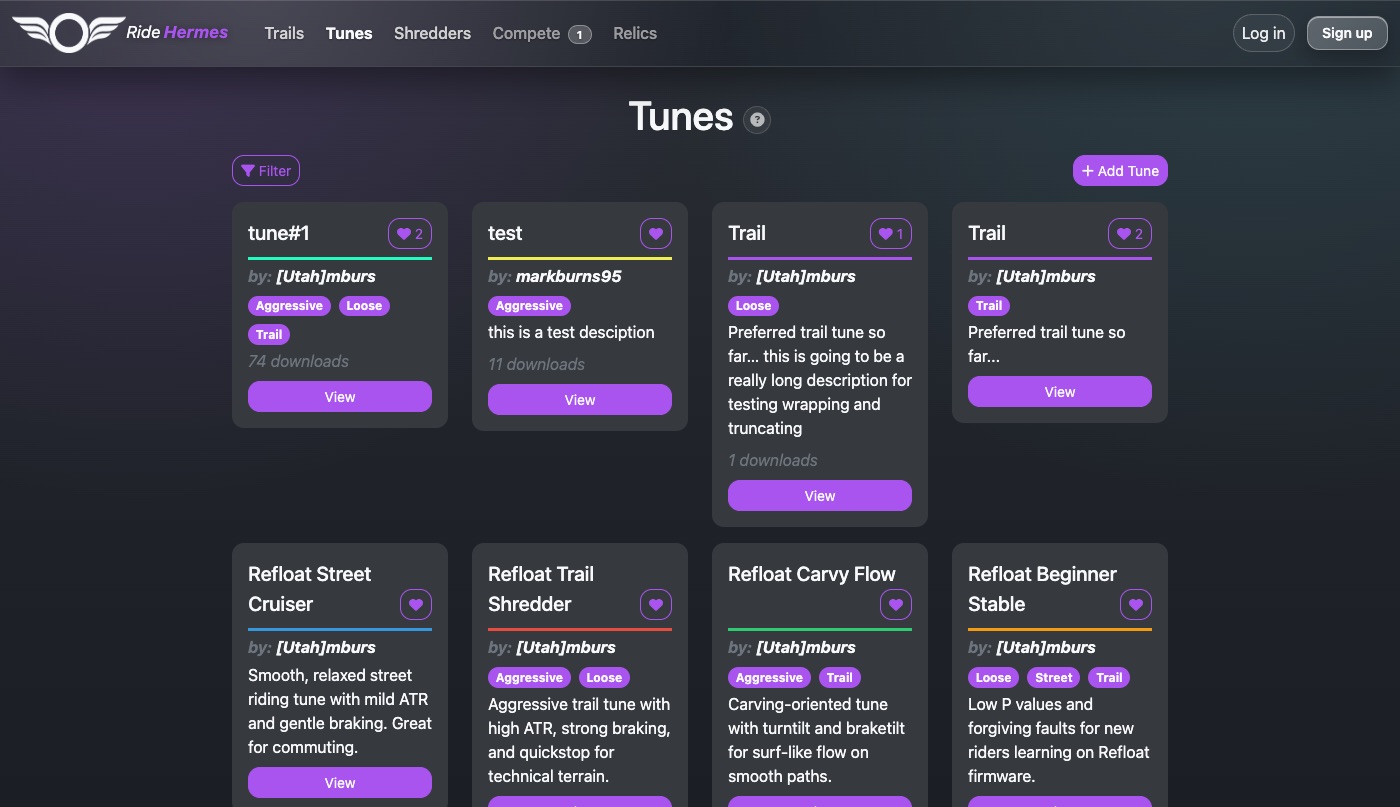The width and height of the screenshot is (1400, 807).
Task: Open the Compete nav item
Action: coord(542,33)
